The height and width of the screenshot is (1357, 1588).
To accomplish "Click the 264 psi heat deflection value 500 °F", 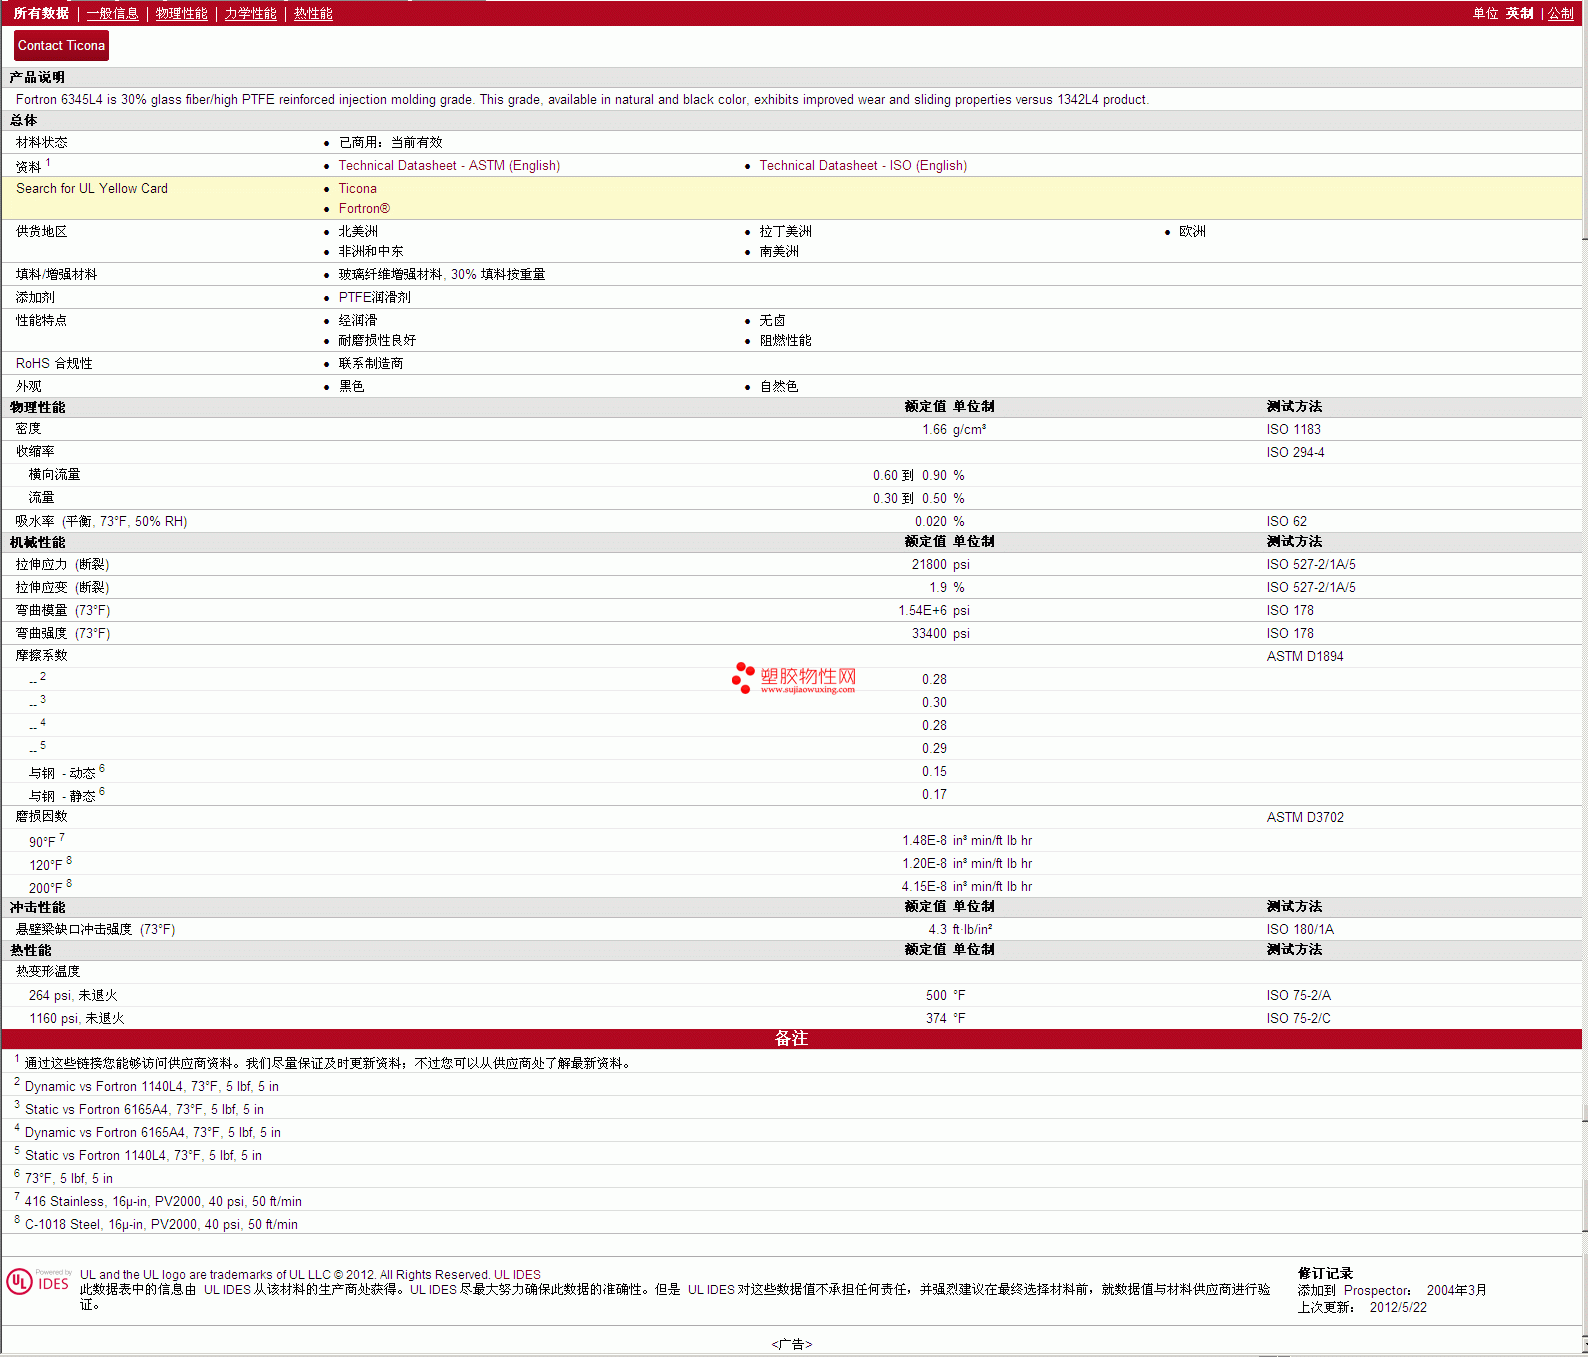I will click(945, 996).
